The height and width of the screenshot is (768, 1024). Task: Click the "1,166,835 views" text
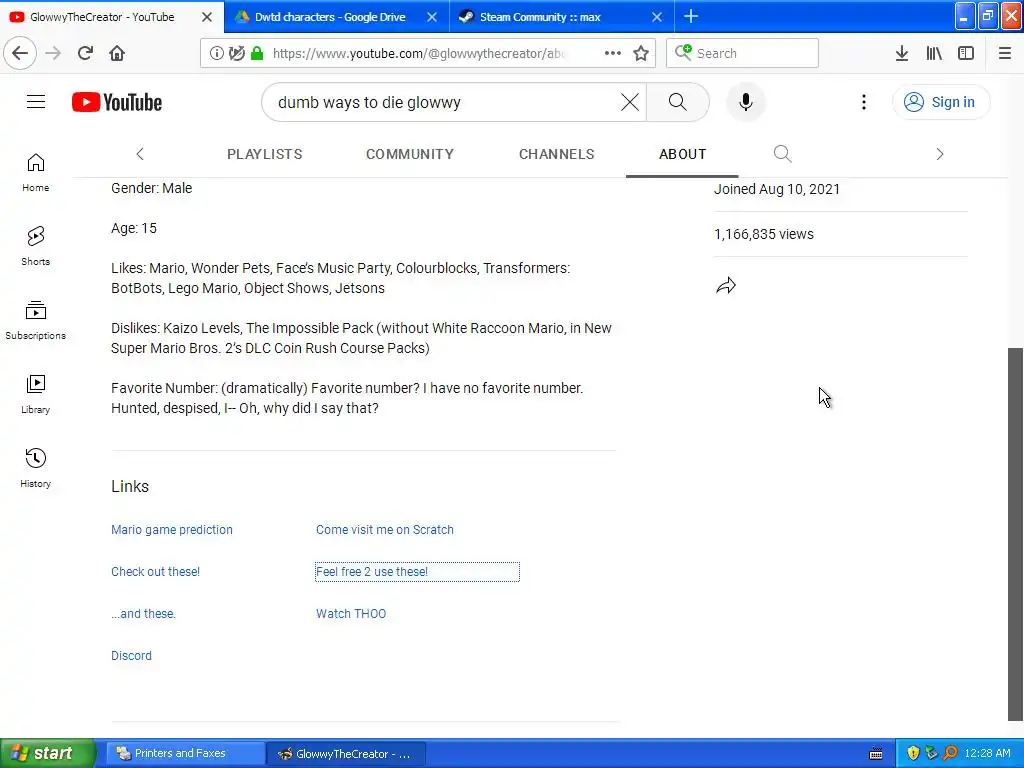point(763,234)
